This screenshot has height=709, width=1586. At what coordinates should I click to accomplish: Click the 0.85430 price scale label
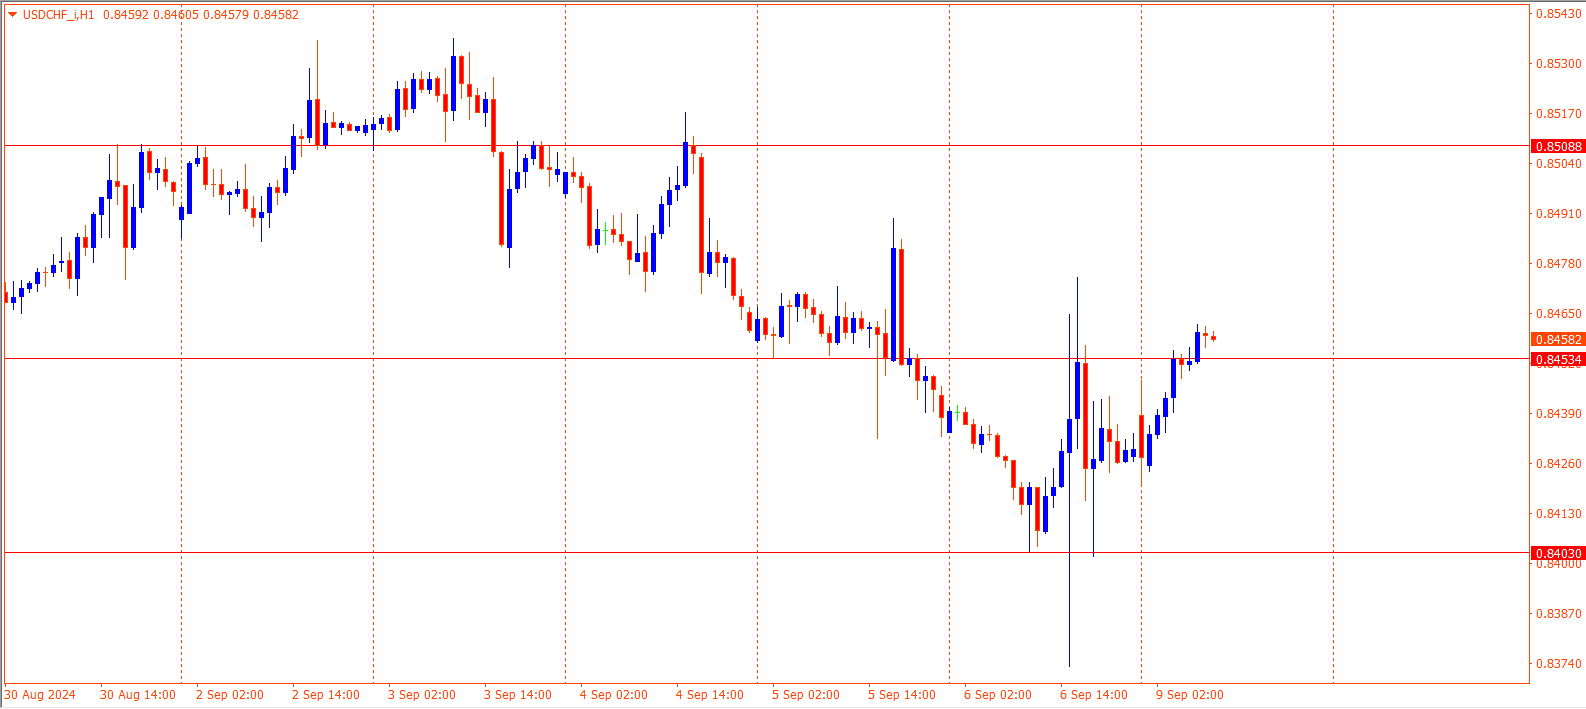(1559, 14)
